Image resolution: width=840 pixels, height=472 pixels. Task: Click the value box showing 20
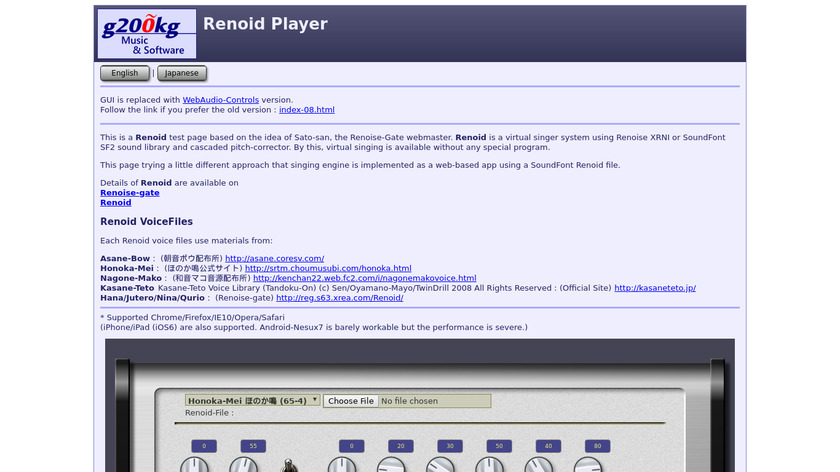tap(401, 446)
